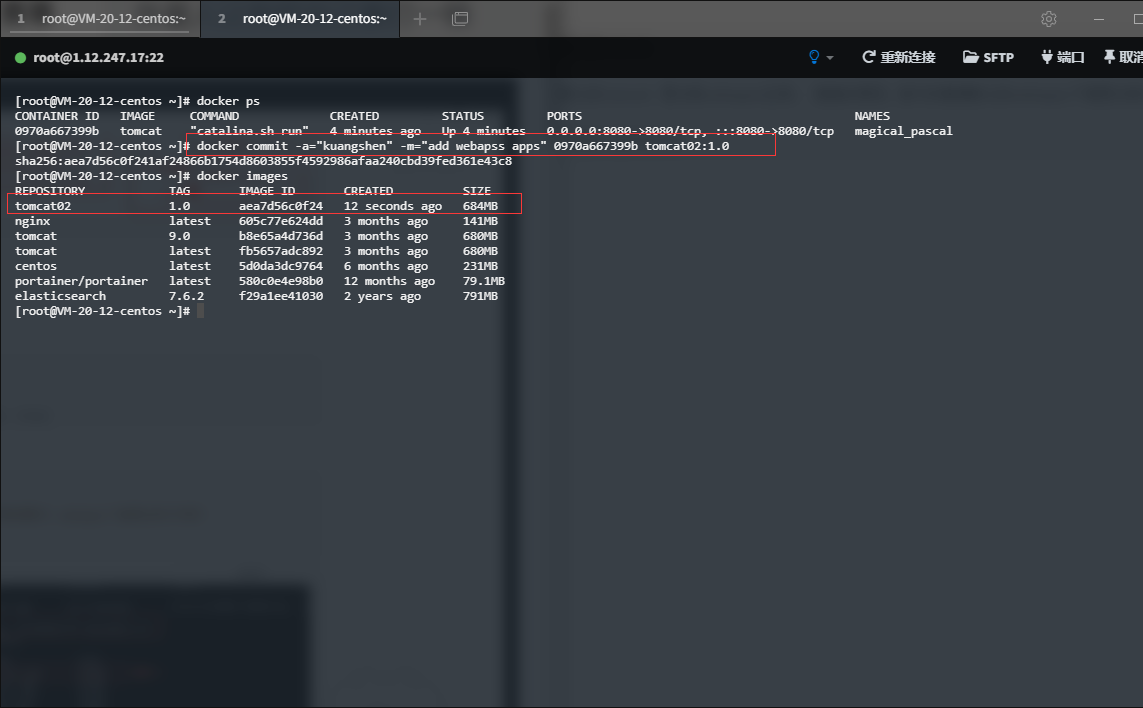Click the 9.0 tag of tomcat
The height and width of the screenshot is (708, 1143).
[x=179, y=236]
